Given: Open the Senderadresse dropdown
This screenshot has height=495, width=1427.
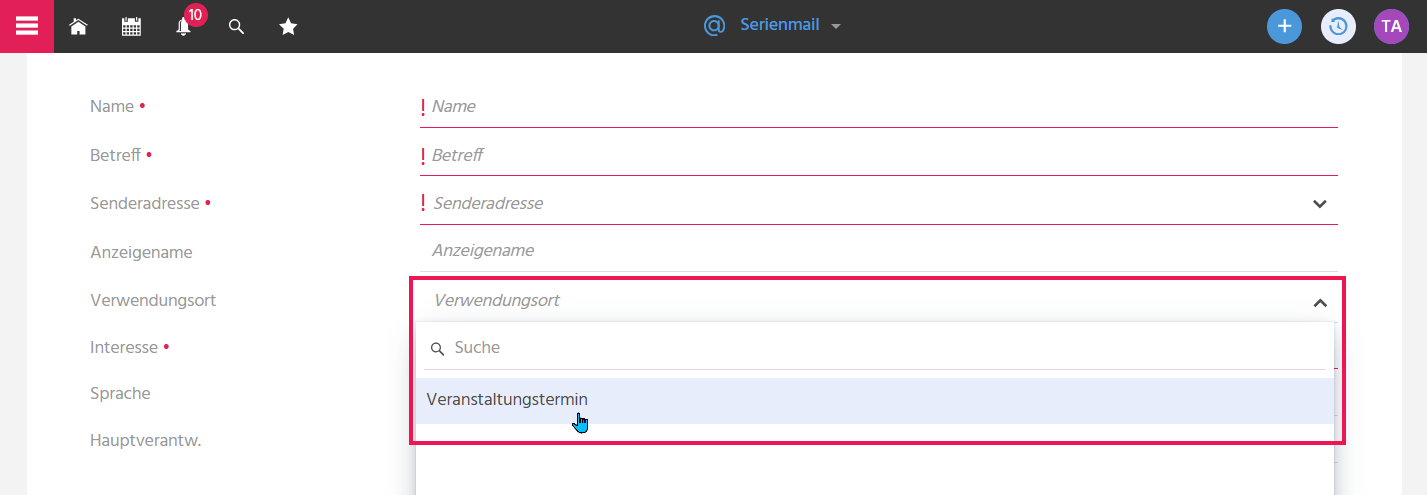Looking at the screenshot, I should (879, 203).
